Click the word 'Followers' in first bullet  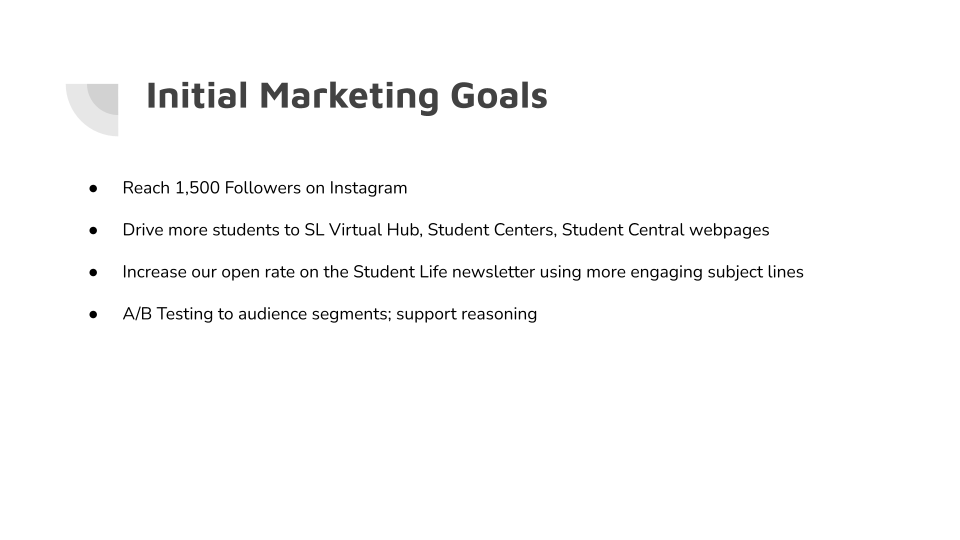[x=263, y=188]
